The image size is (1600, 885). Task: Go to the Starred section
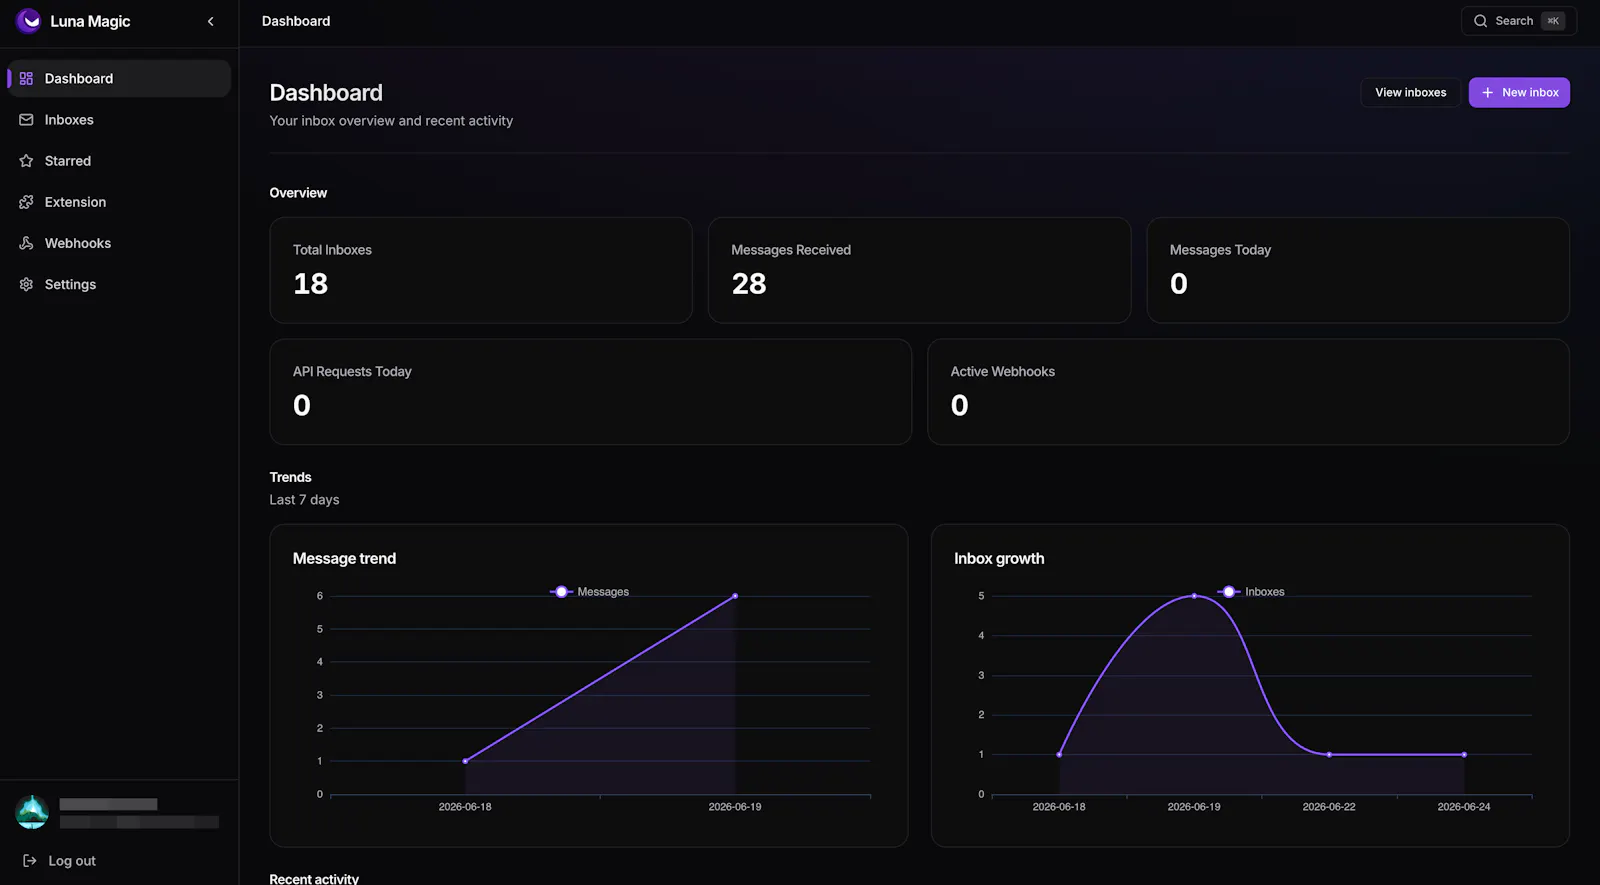click(119, 161)
